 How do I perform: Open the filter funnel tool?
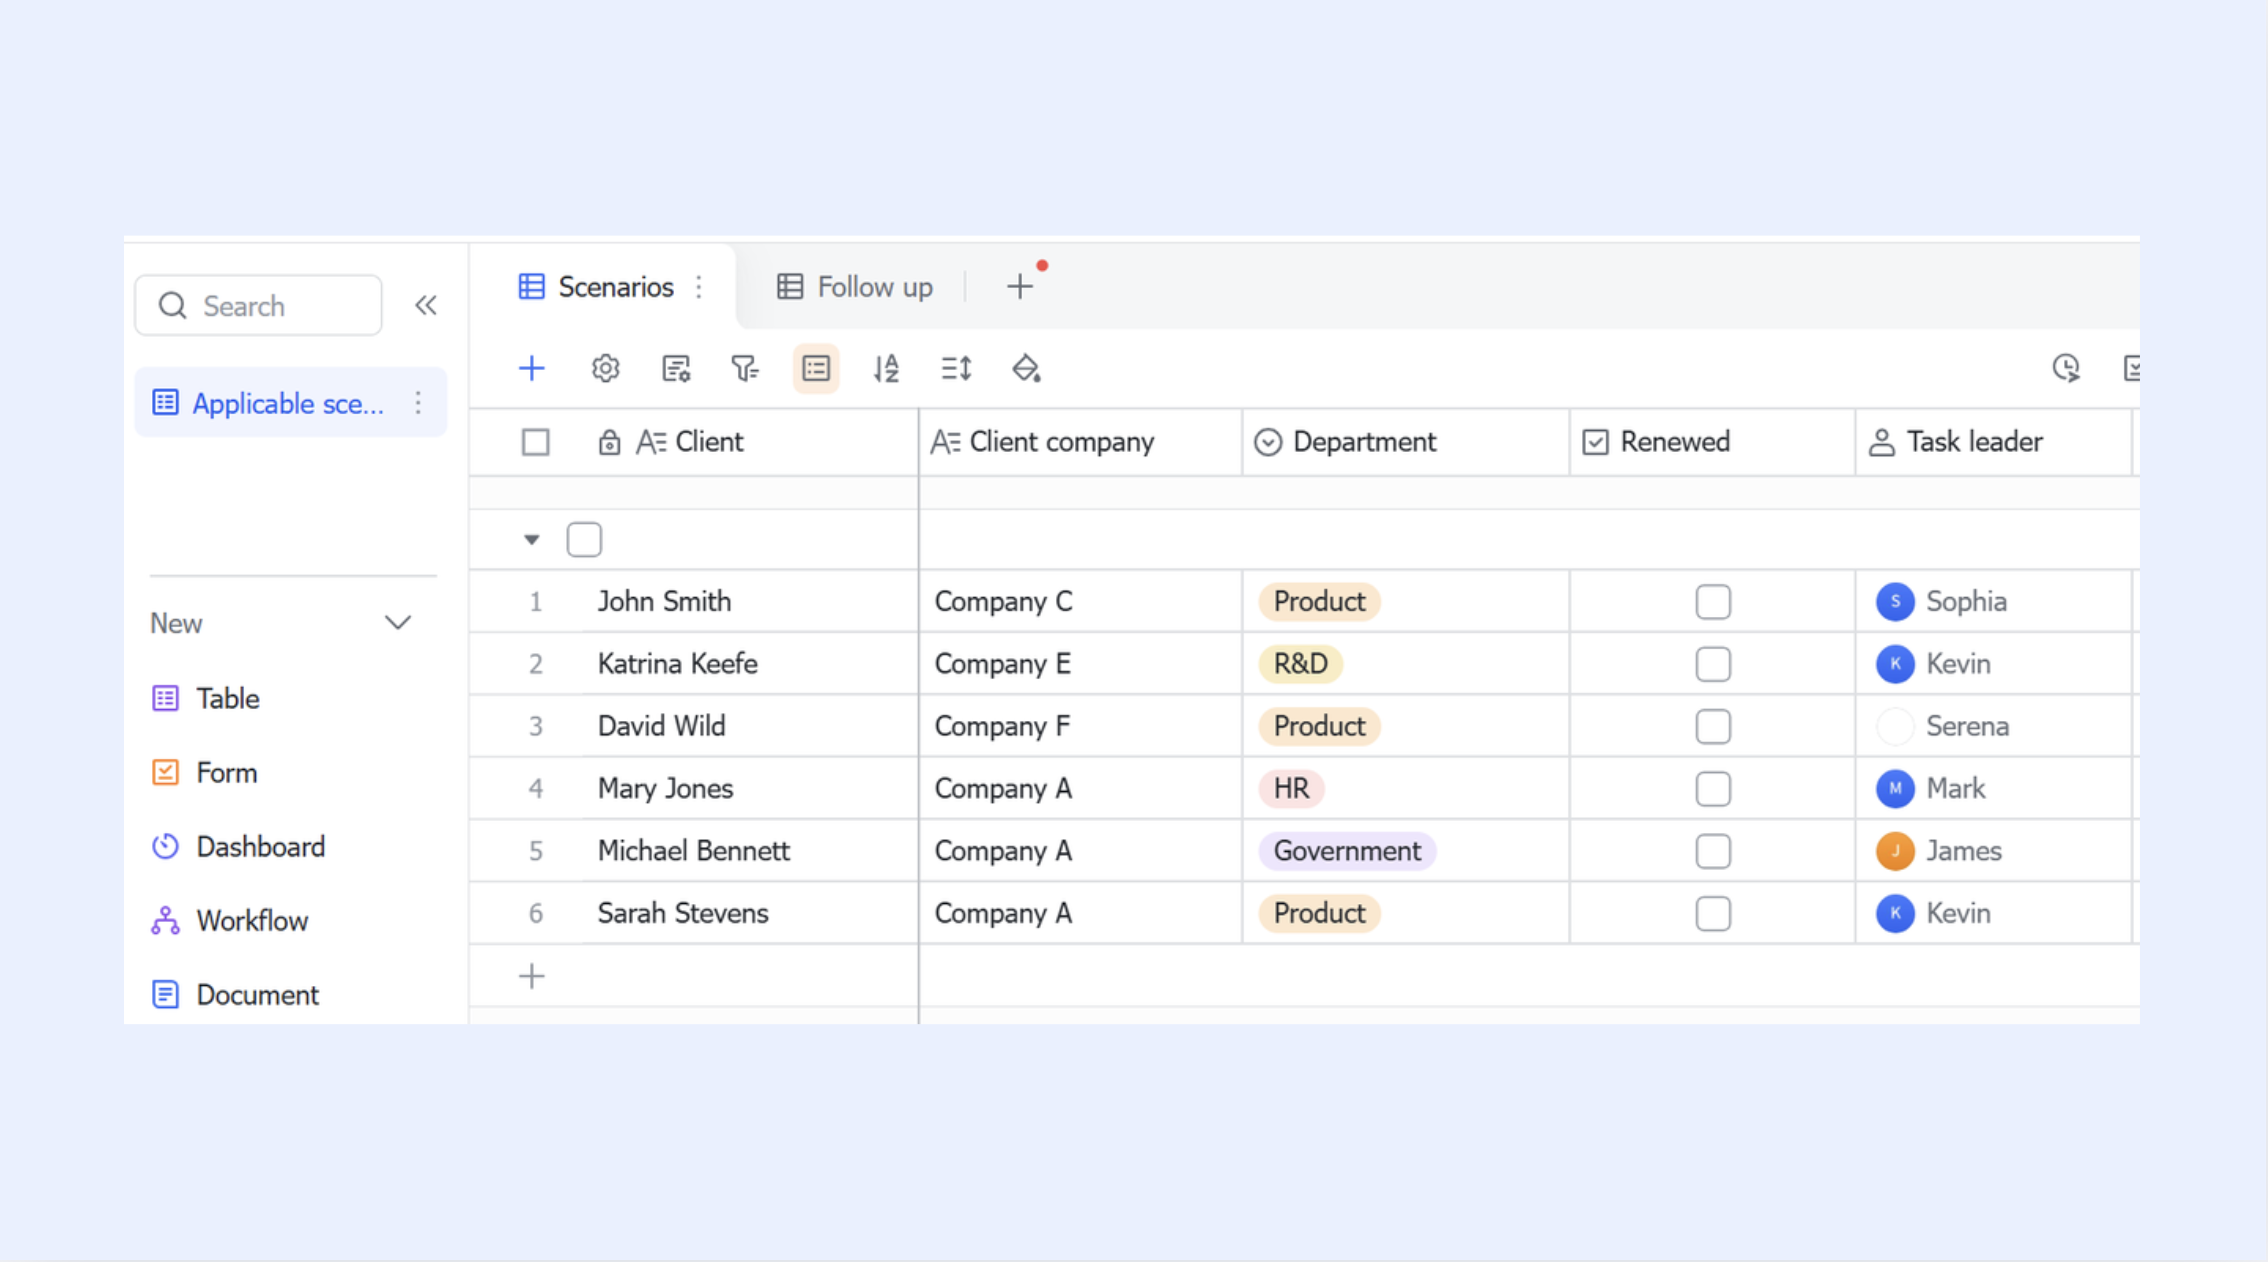[x=745, y=368]
